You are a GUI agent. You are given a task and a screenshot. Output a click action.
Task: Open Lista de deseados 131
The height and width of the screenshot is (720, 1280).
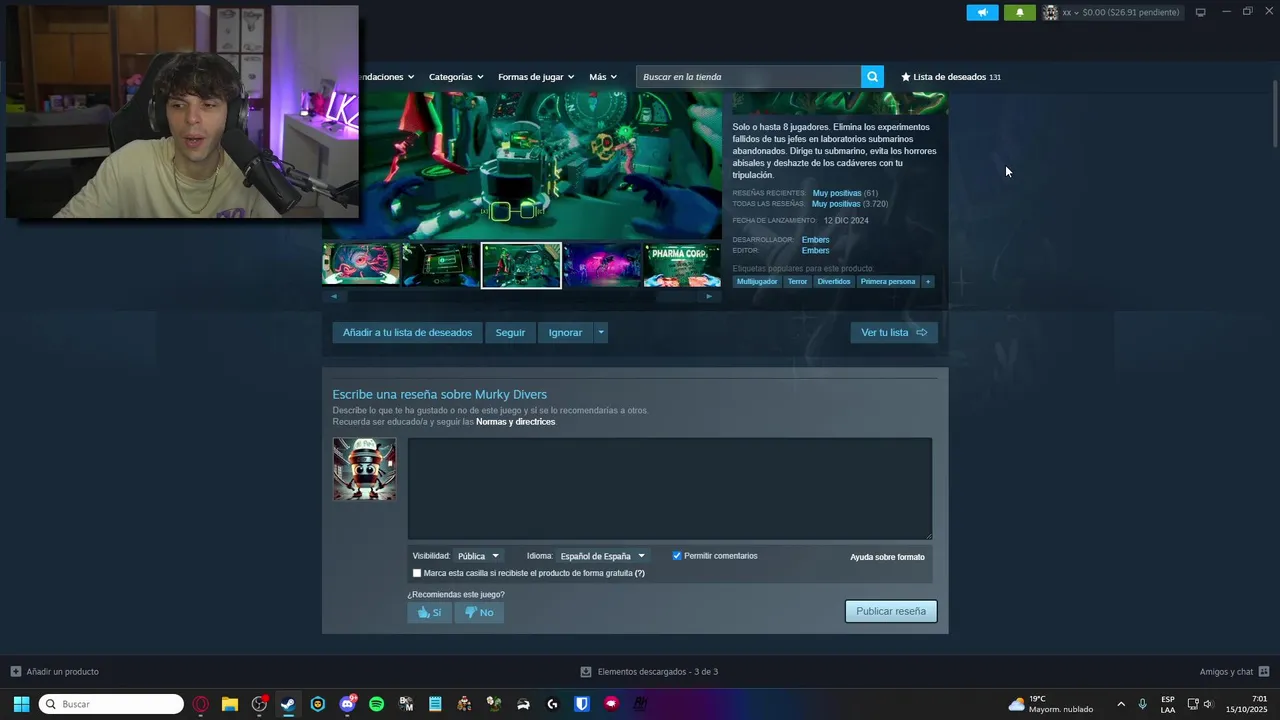(x=951, y=77)
